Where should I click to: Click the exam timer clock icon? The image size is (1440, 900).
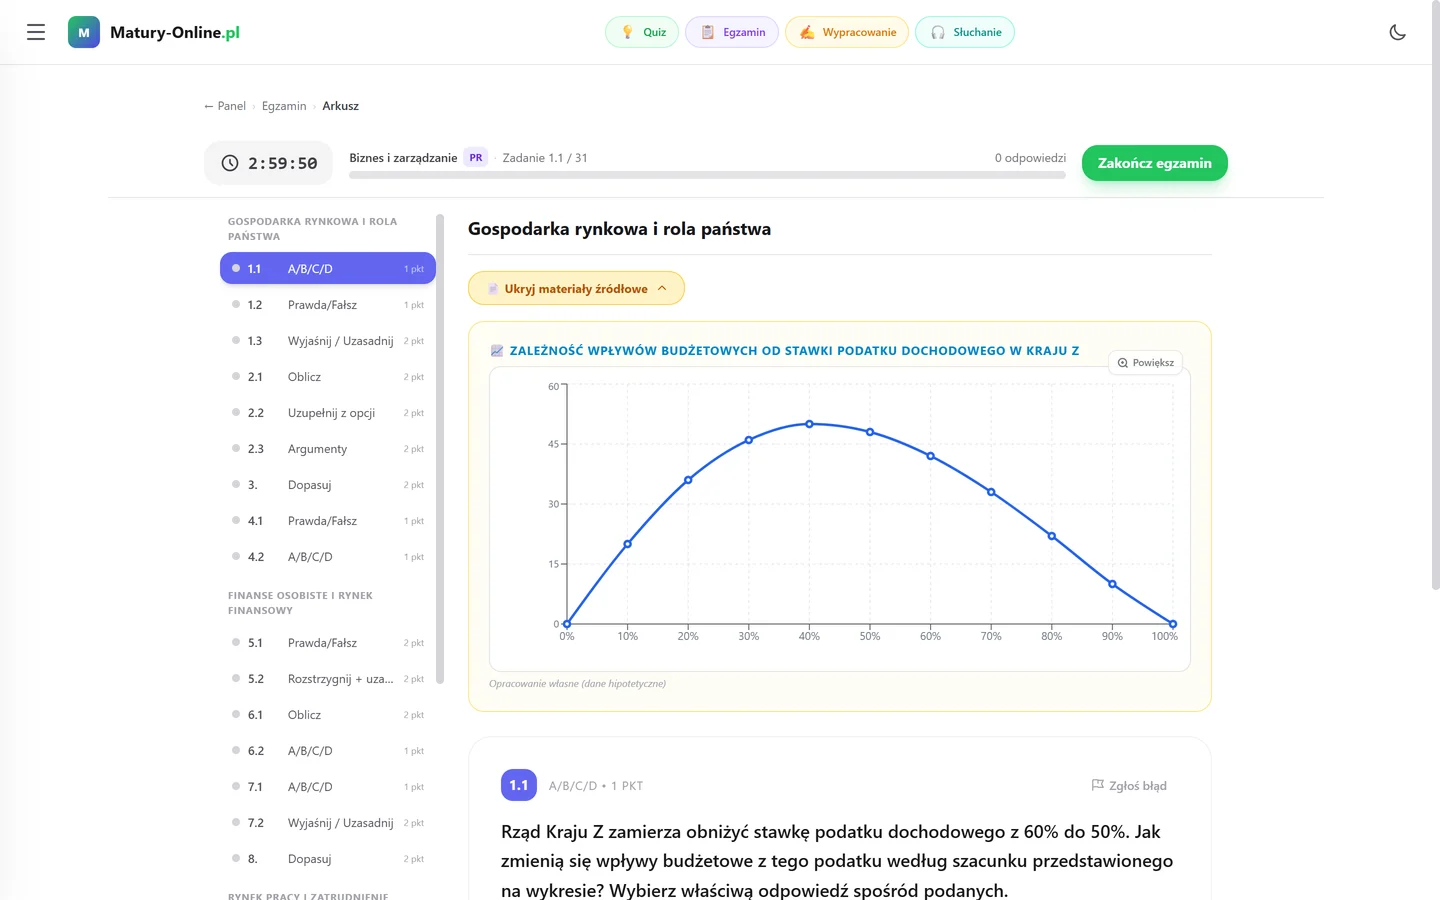230,163
